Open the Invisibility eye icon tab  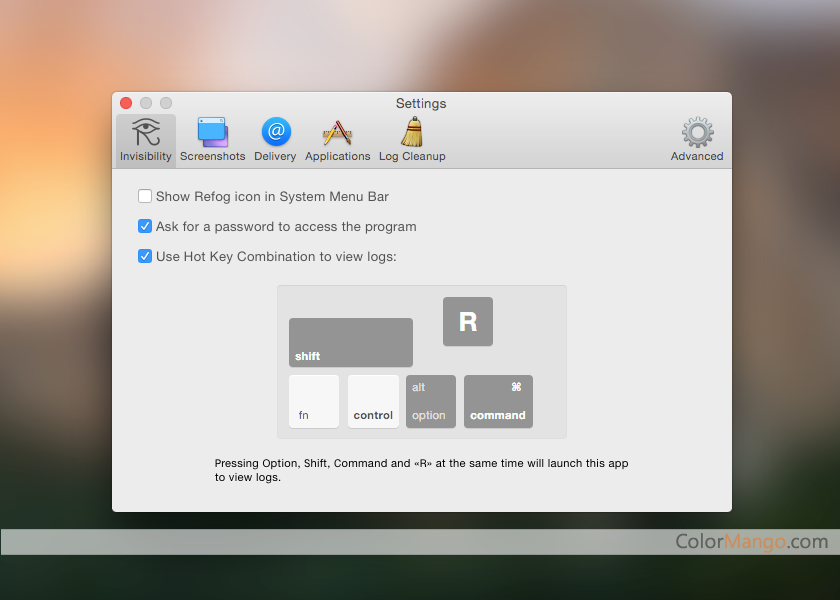pyautogui.click(x=146, y=139)
